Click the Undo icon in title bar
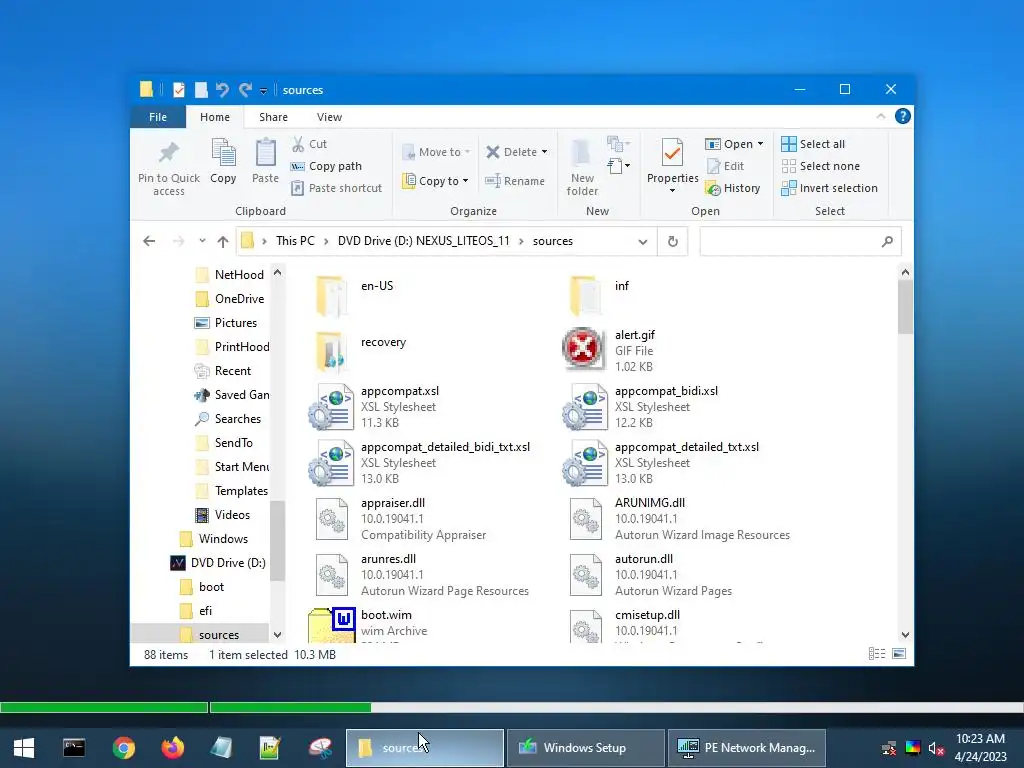This screenshot has height=768, width=1024. tap(222, 89)
